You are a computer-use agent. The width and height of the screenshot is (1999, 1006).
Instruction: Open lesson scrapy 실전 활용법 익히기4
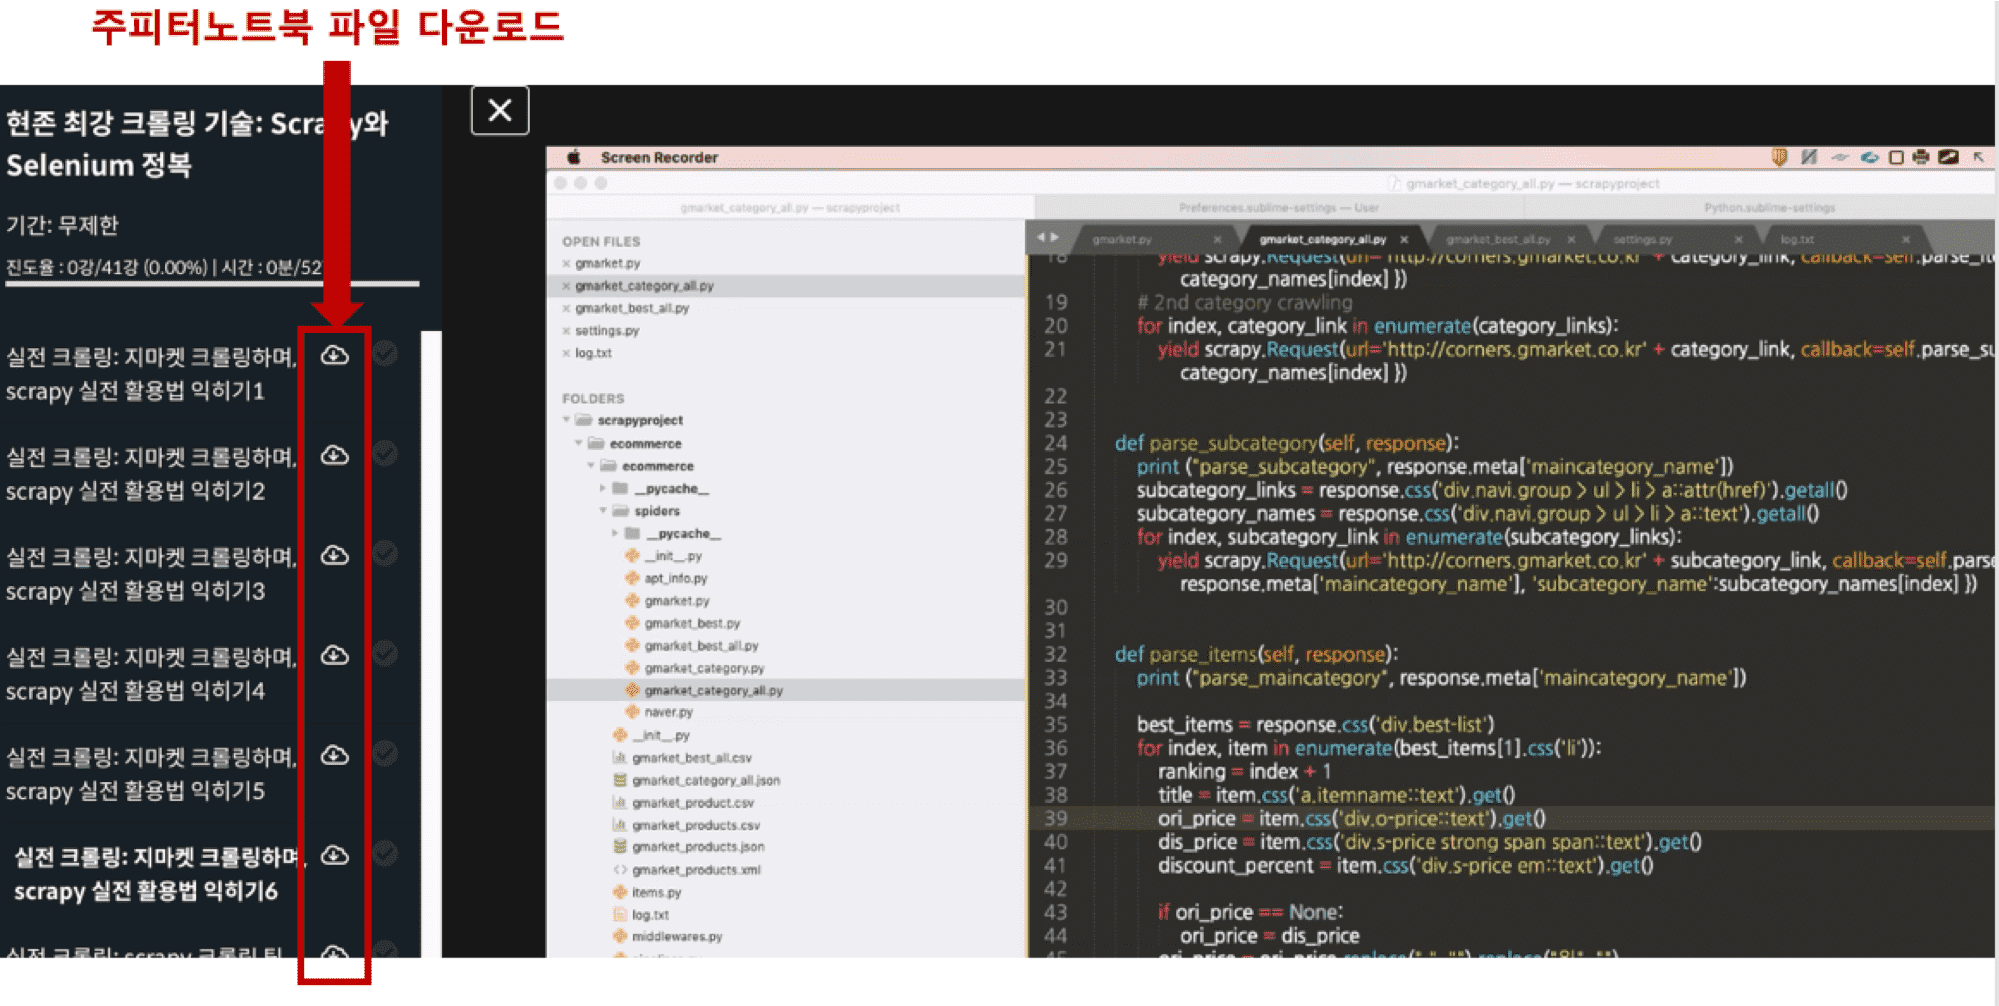pyautogui.click(x=151, y=674)
